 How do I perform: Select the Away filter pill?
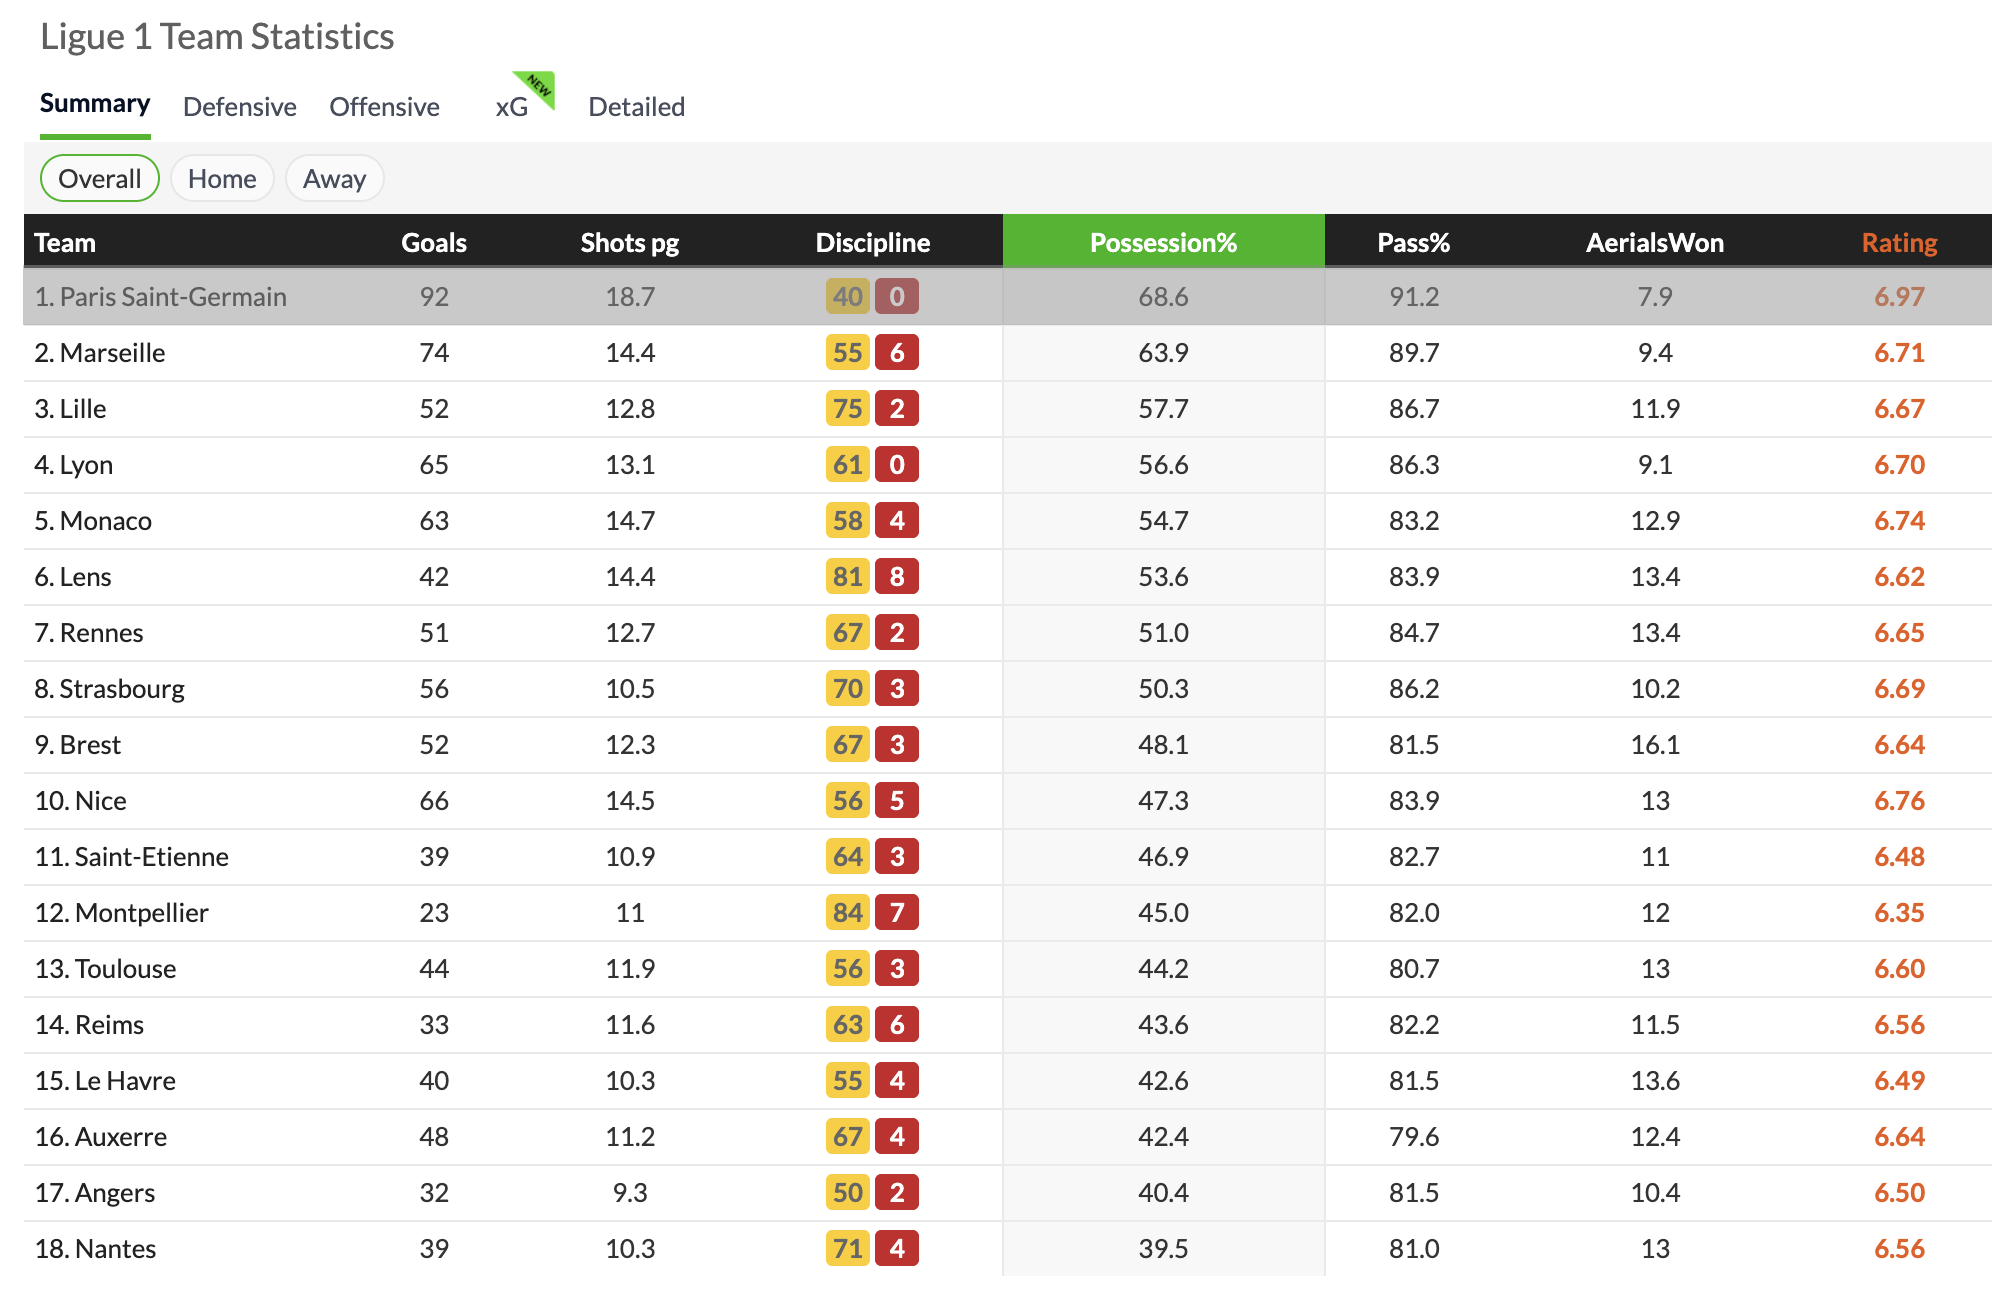pyautogui.click(x=335, y=178)
